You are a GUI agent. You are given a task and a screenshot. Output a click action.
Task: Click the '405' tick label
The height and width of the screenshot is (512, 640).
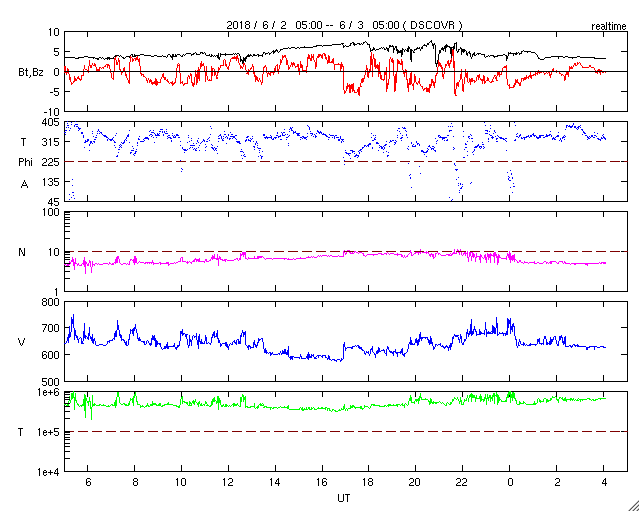52,122
